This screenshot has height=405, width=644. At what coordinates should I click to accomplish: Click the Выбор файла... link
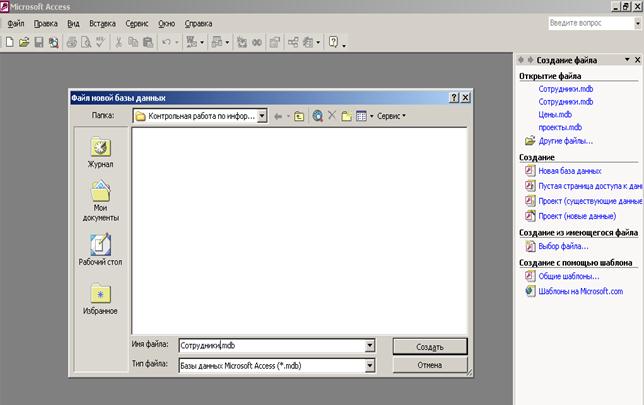pos(563,246)
